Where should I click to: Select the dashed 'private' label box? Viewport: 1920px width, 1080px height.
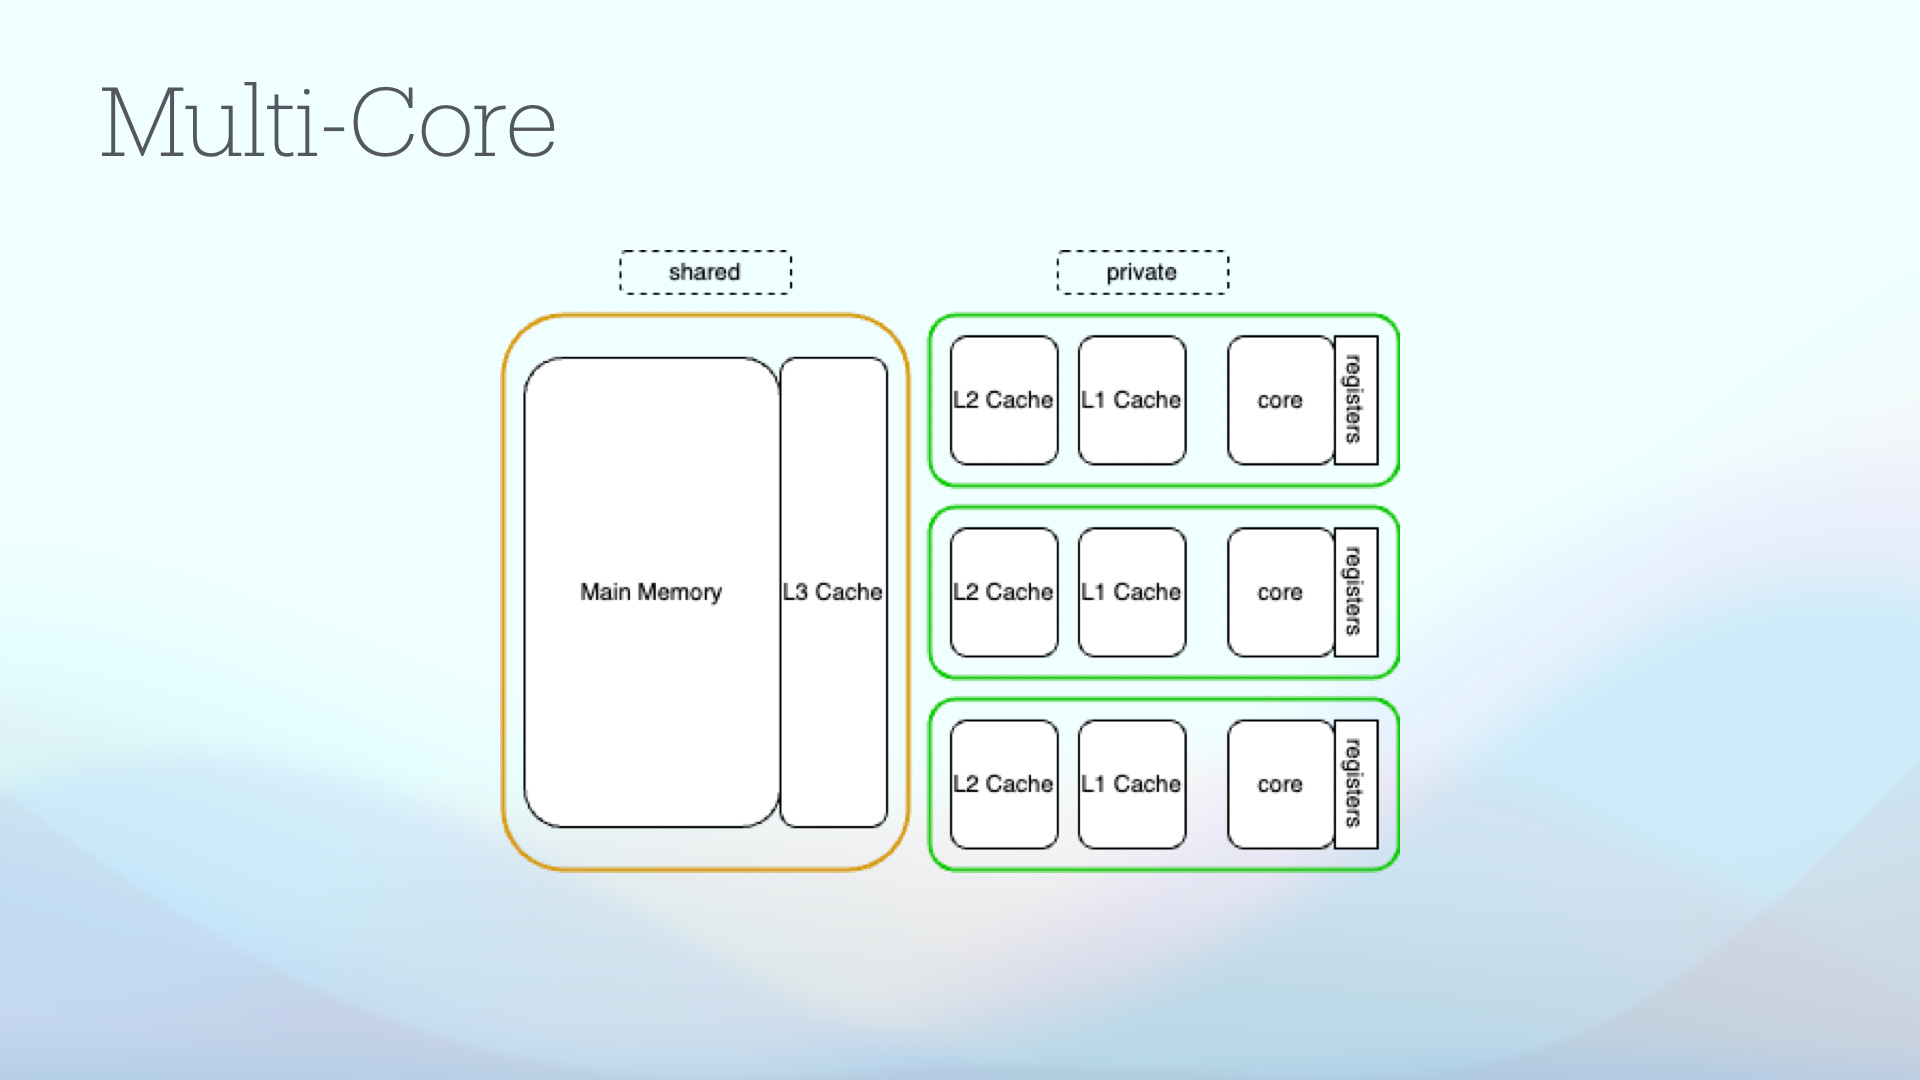click(1142, 272)
